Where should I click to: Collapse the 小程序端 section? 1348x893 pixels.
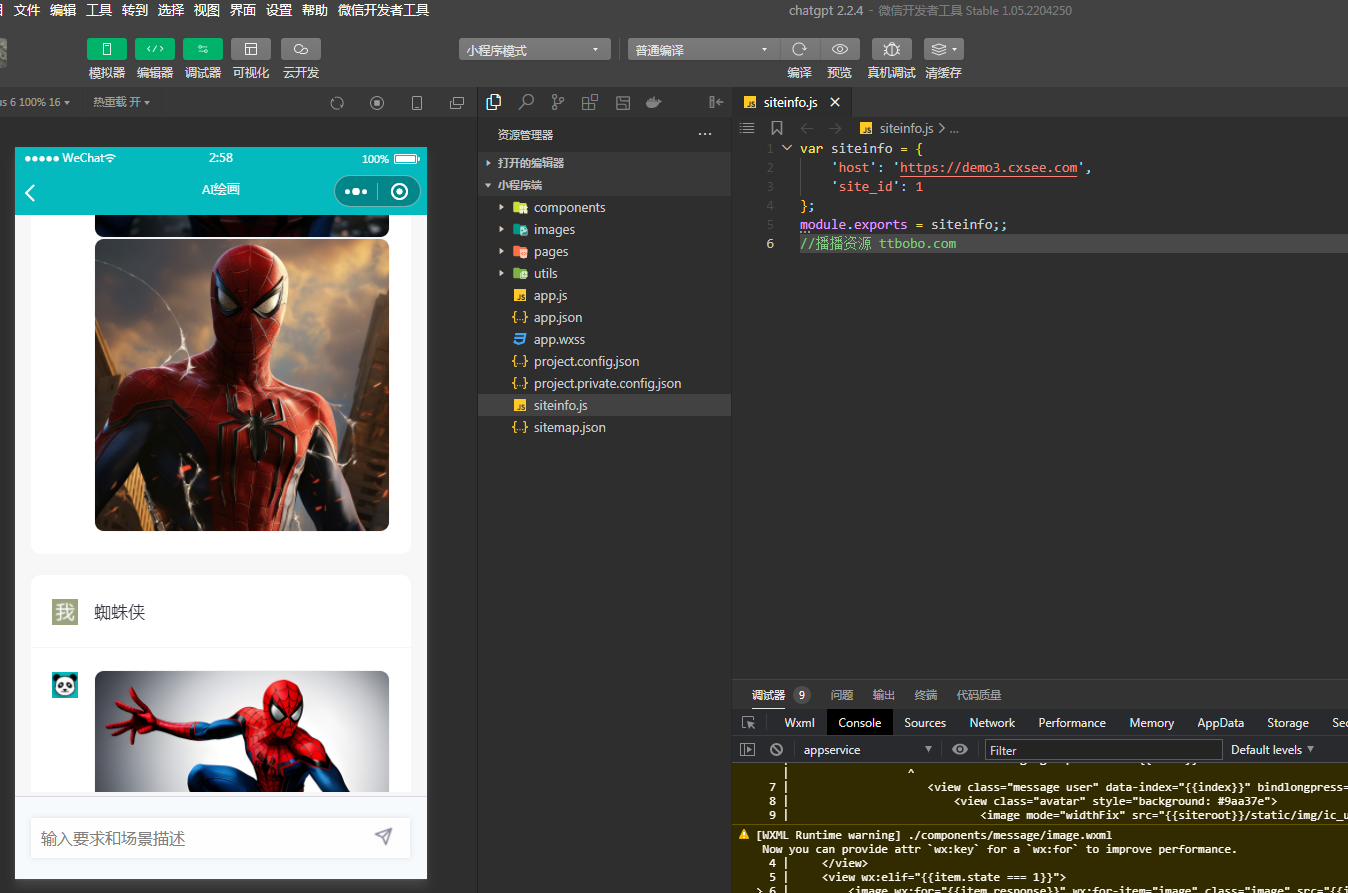click(605, 185)
